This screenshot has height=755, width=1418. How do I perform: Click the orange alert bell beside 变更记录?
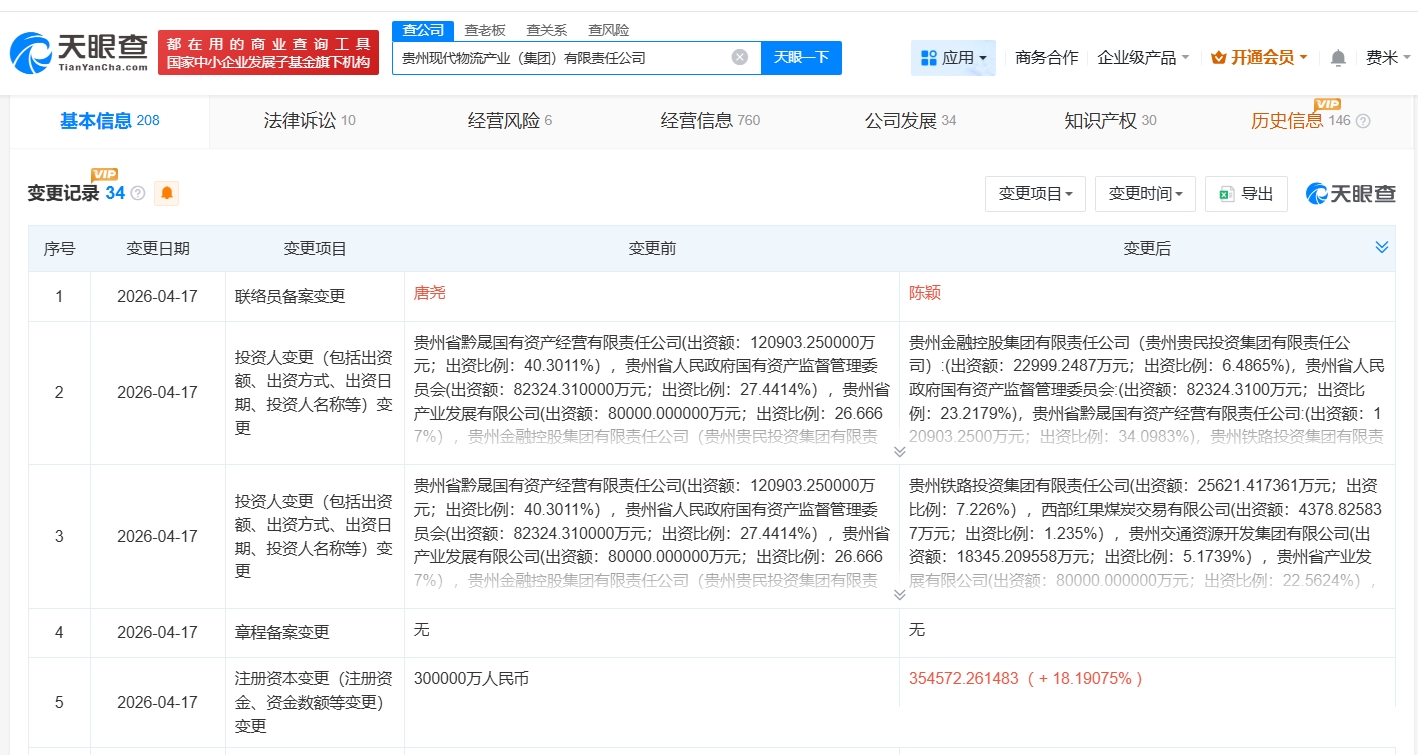[x=167, y=193]
